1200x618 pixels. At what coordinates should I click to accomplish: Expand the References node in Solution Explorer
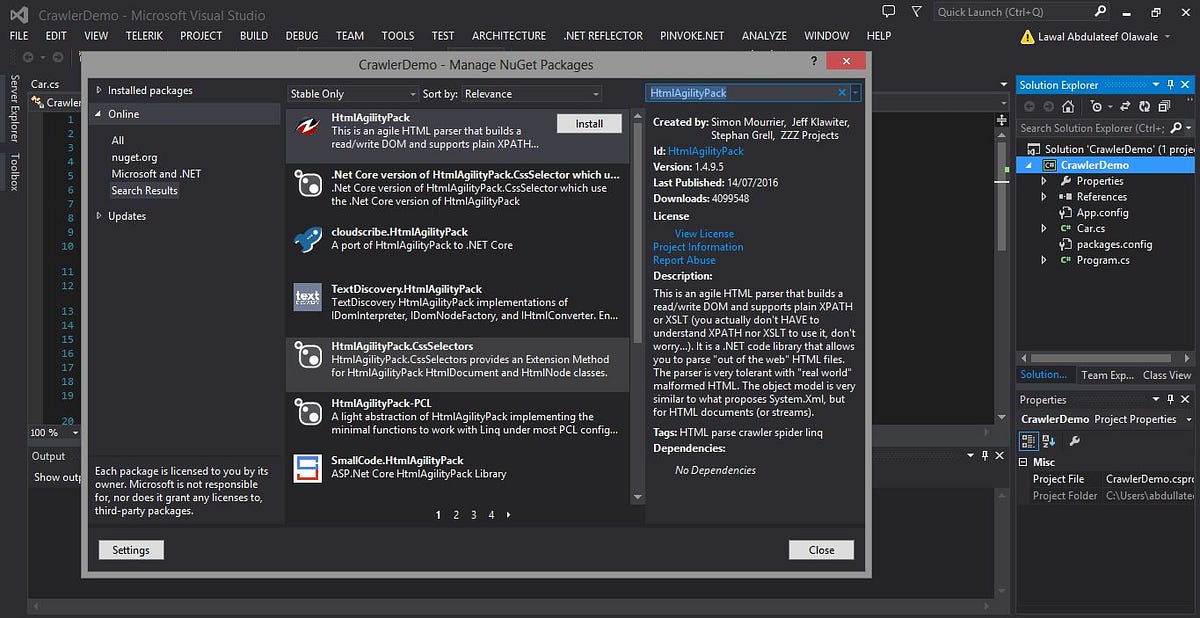1045,197
